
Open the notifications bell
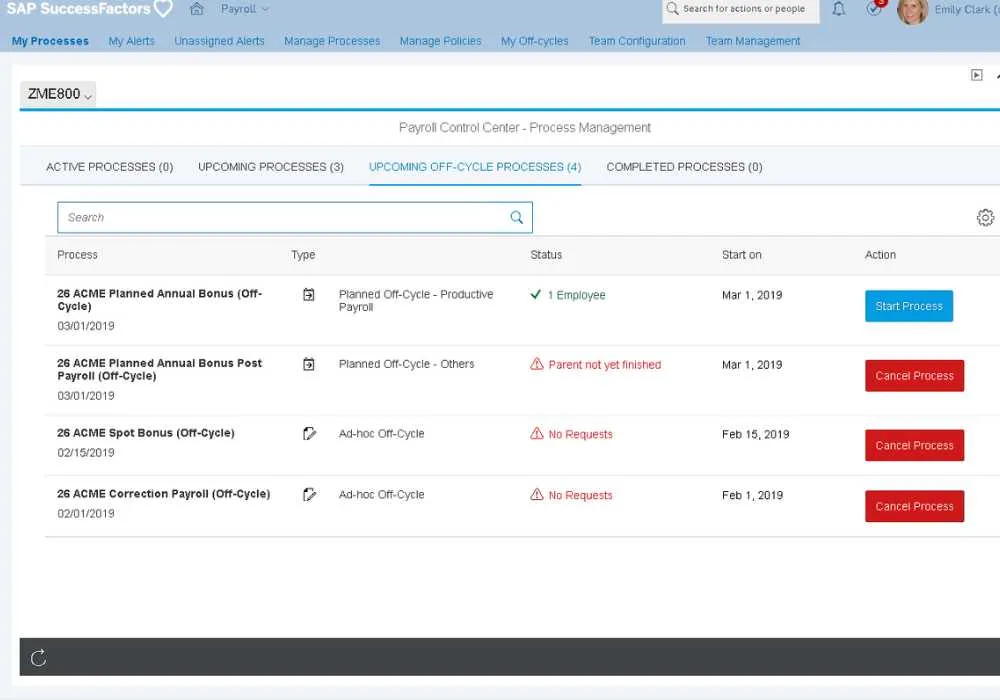(839, 9)
